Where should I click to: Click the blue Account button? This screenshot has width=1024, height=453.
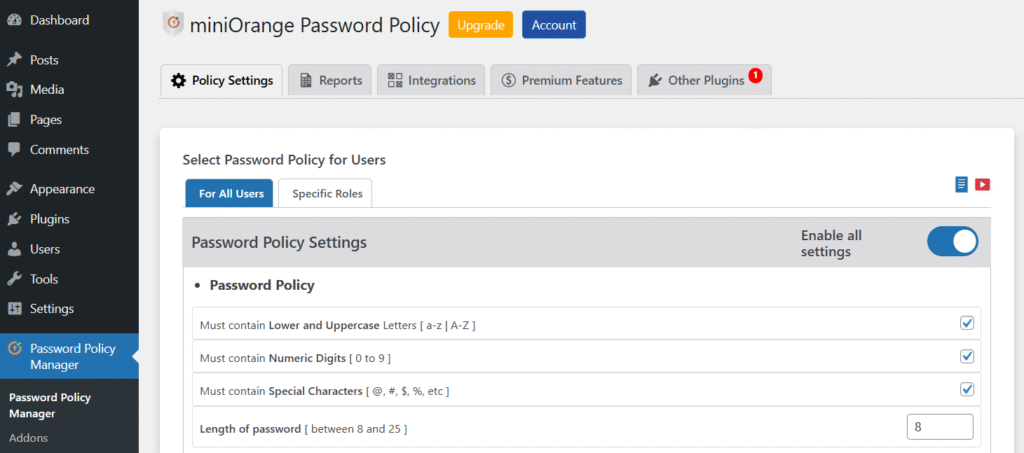coord(553,25)
